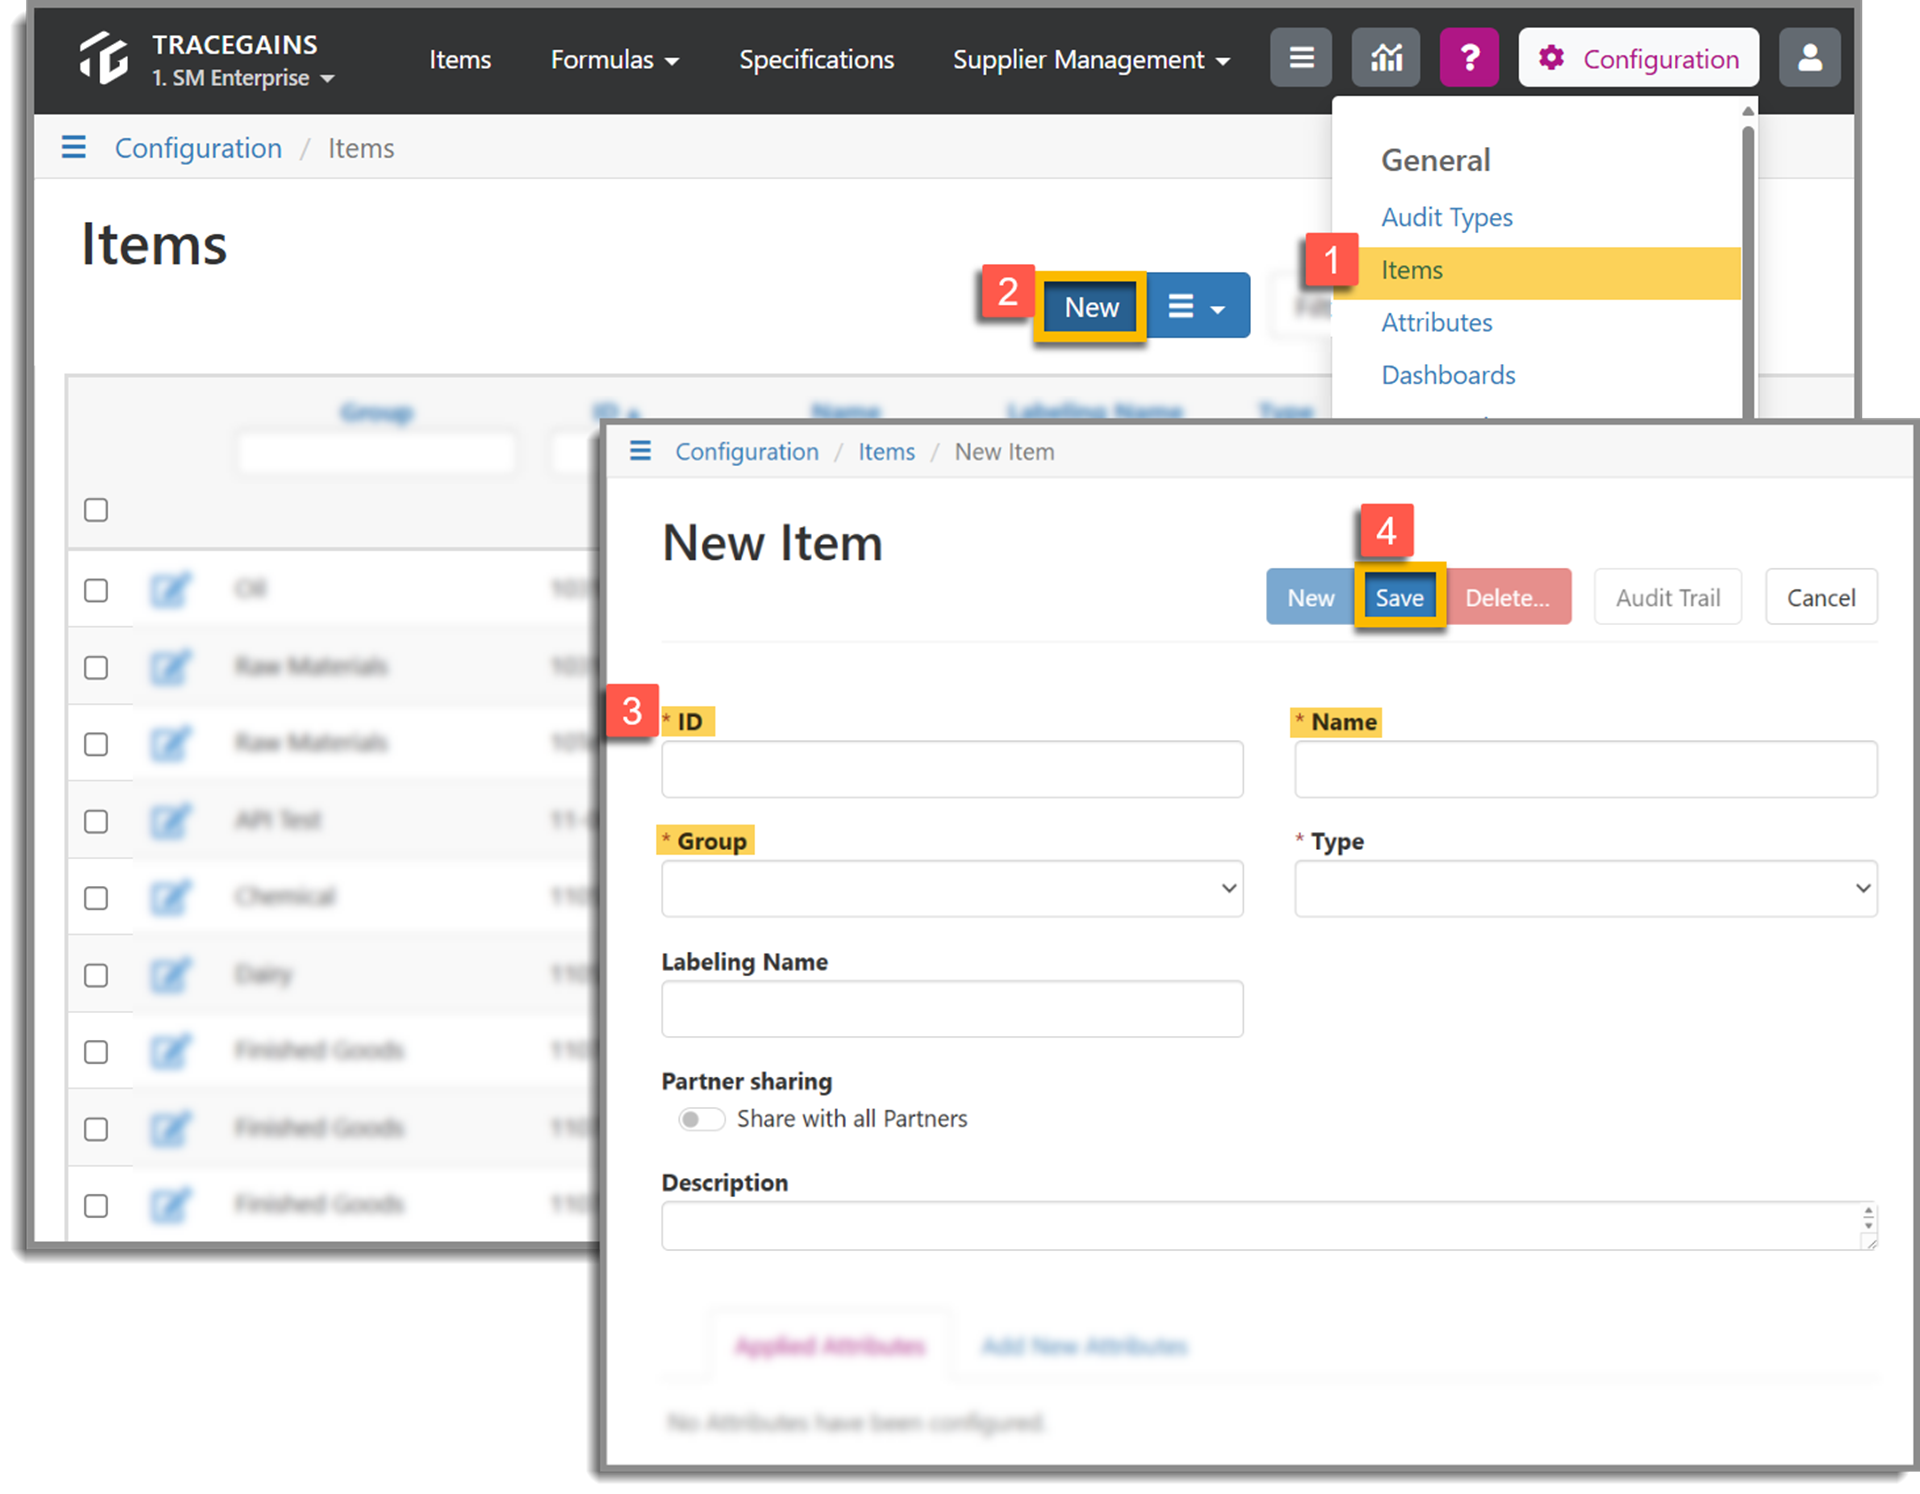Image resolution: width=1920 pixels, height=1494 pixels.
Task: Enable the Share with all Partners toggle
Action: [701, 1119]
